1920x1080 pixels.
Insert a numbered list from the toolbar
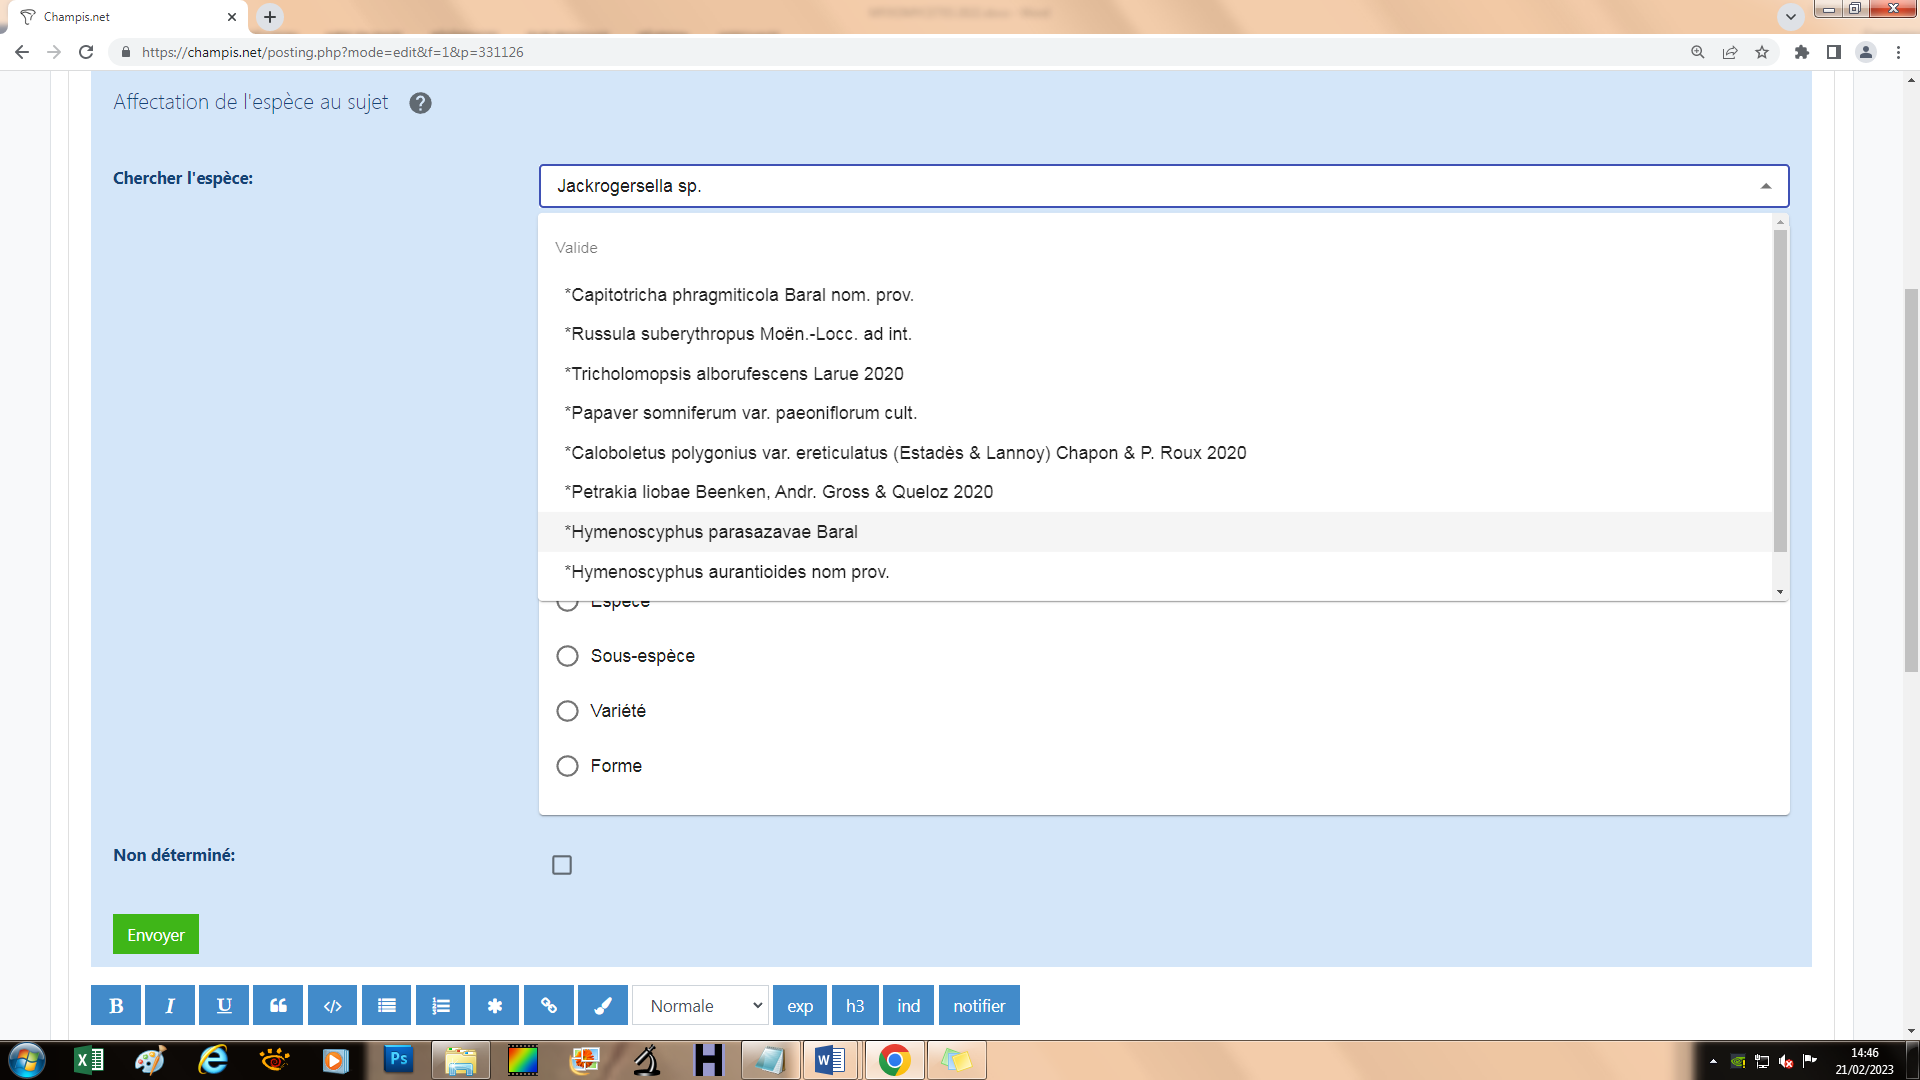click(x=441, y=1006)
